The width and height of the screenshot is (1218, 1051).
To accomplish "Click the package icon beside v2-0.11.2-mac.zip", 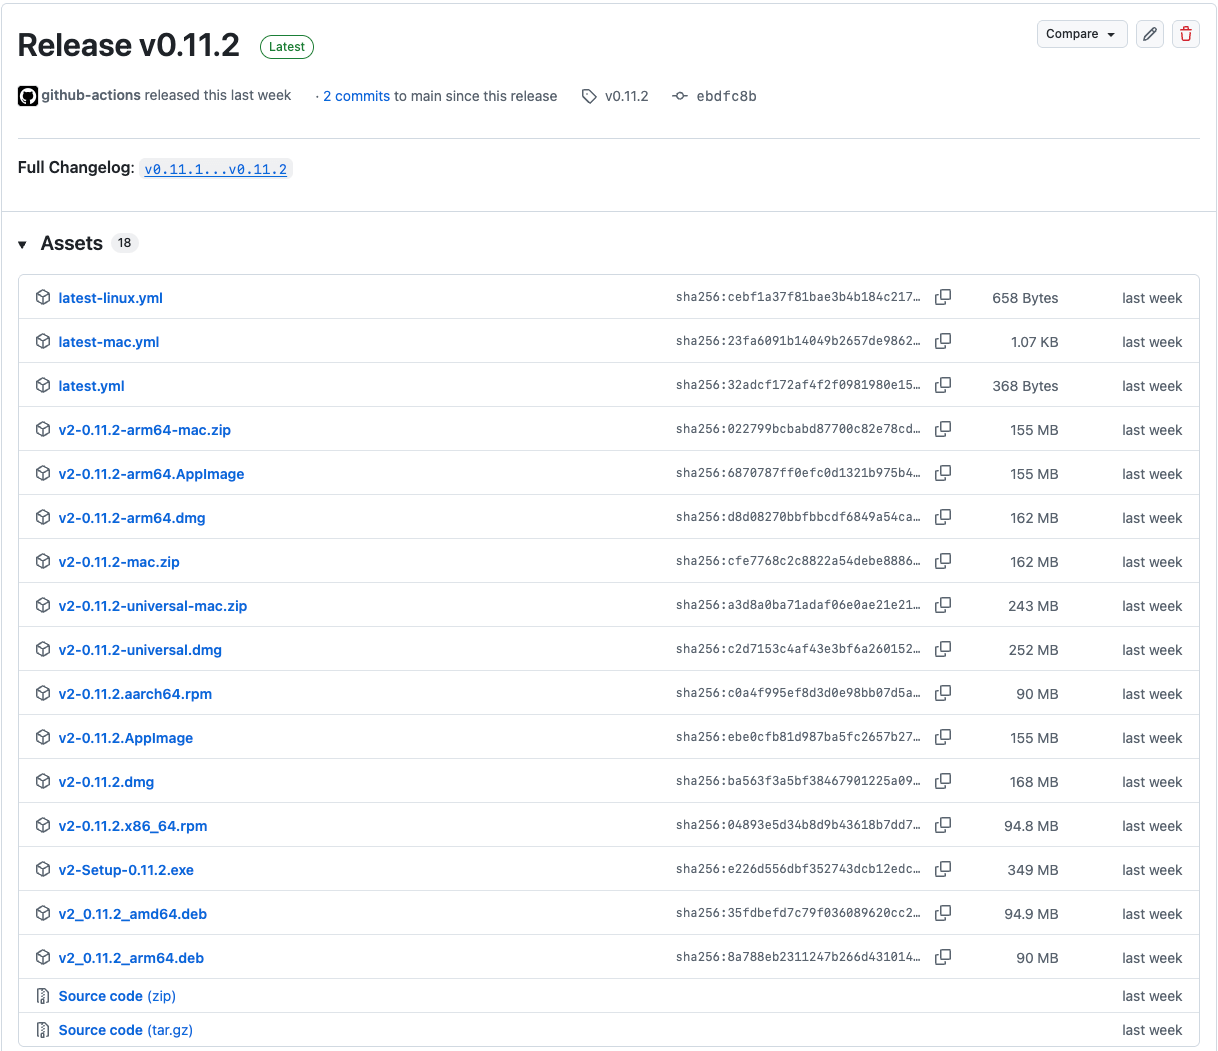I will point(42,561).
